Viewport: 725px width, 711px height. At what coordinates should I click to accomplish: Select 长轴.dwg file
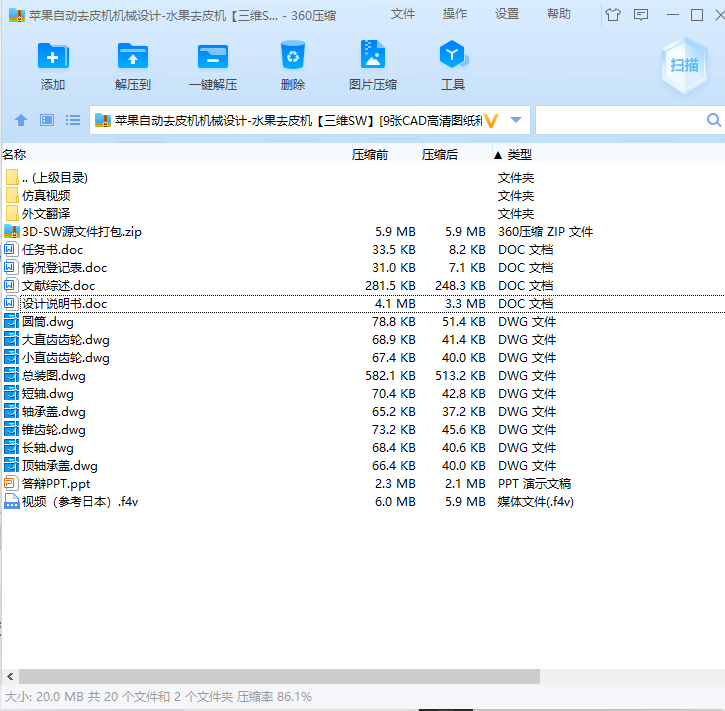pyautogui.click(x=48, y=448)
